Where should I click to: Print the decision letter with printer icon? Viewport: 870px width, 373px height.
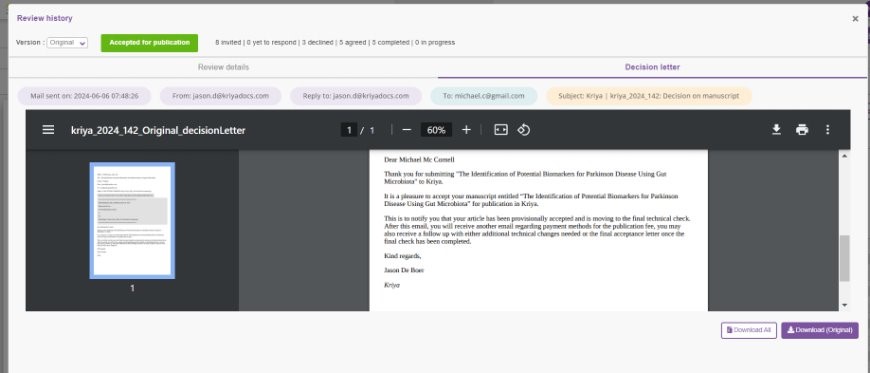(x=802, y=130)
